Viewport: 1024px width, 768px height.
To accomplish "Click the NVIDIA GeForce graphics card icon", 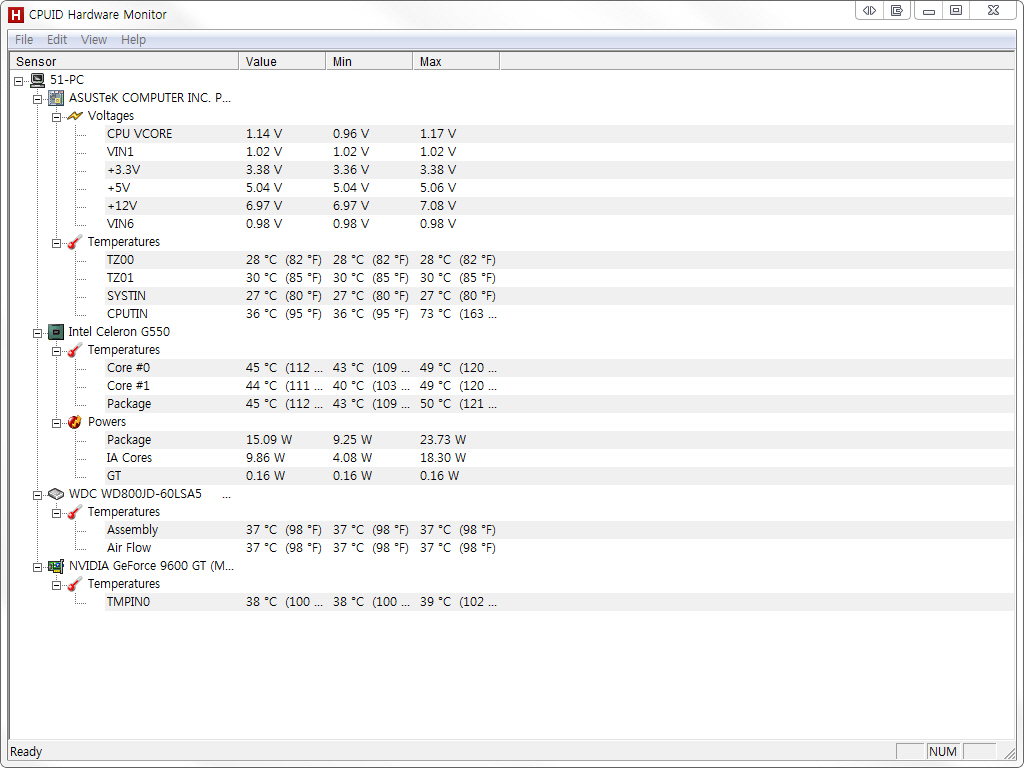I will (56, 566).
